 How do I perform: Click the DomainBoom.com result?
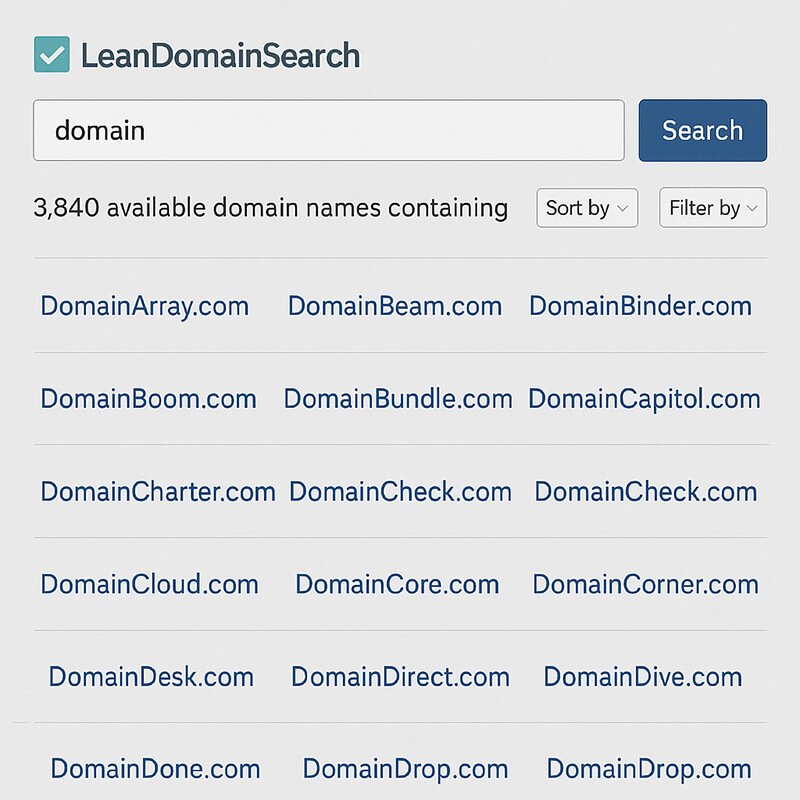point(147,399)
